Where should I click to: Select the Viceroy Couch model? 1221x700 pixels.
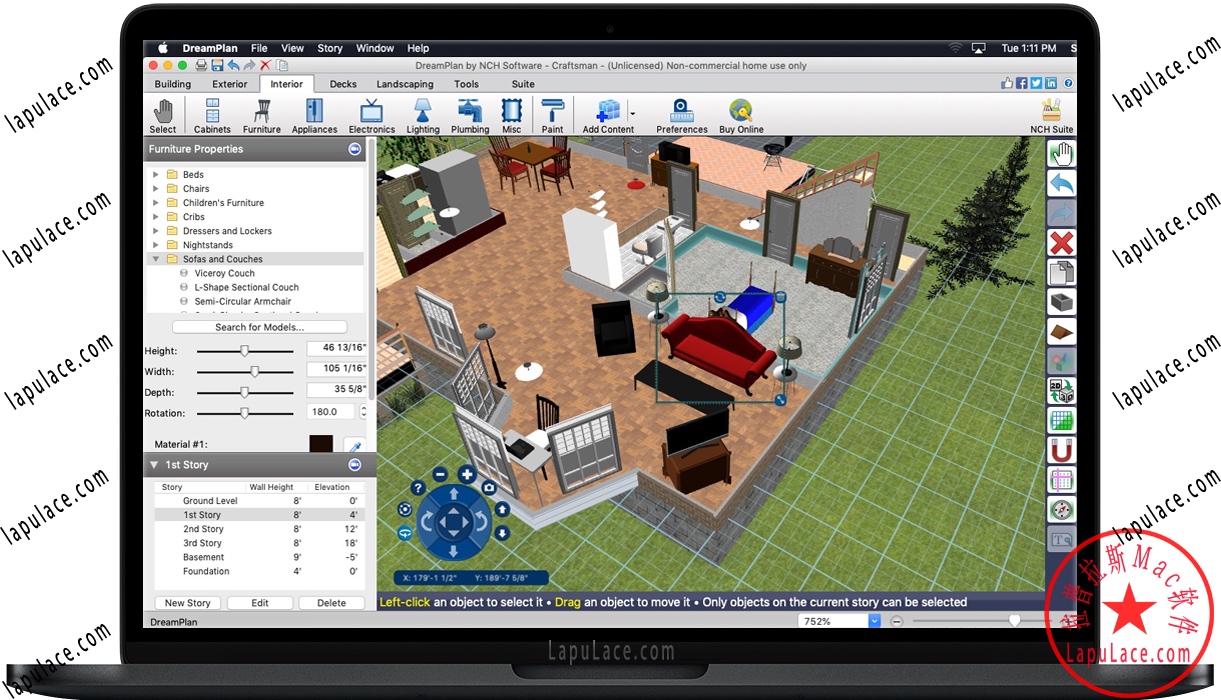click(x=225, y=273)
